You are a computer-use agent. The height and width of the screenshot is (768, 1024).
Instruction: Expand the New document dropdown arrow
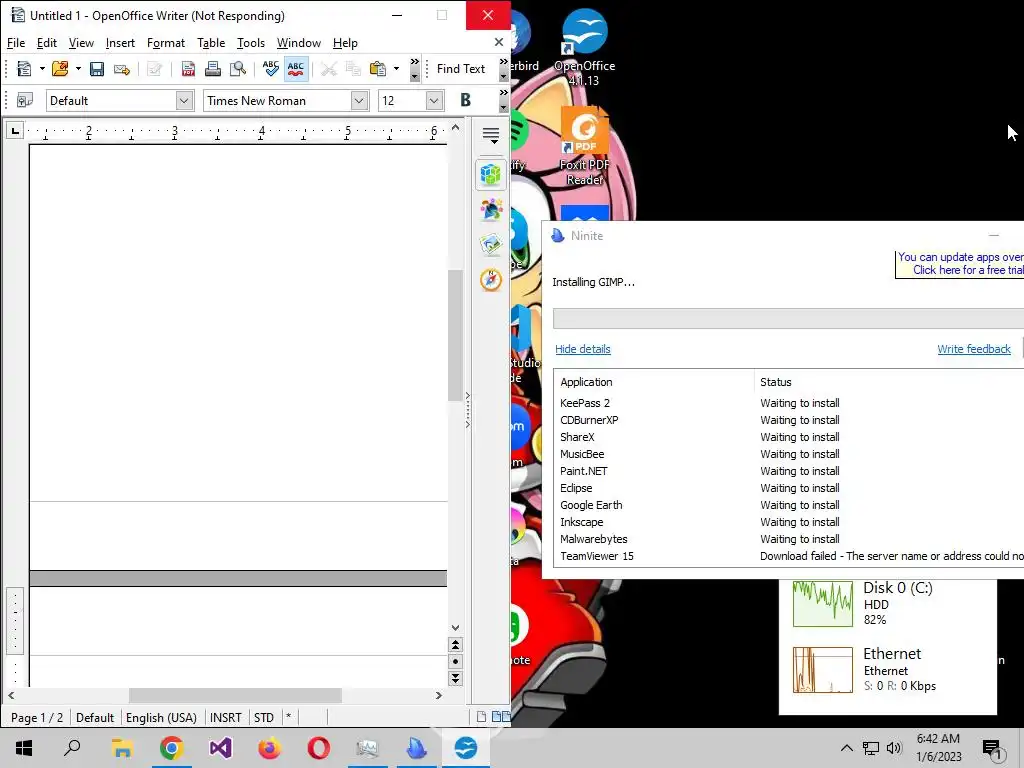[x=42, y=69]
